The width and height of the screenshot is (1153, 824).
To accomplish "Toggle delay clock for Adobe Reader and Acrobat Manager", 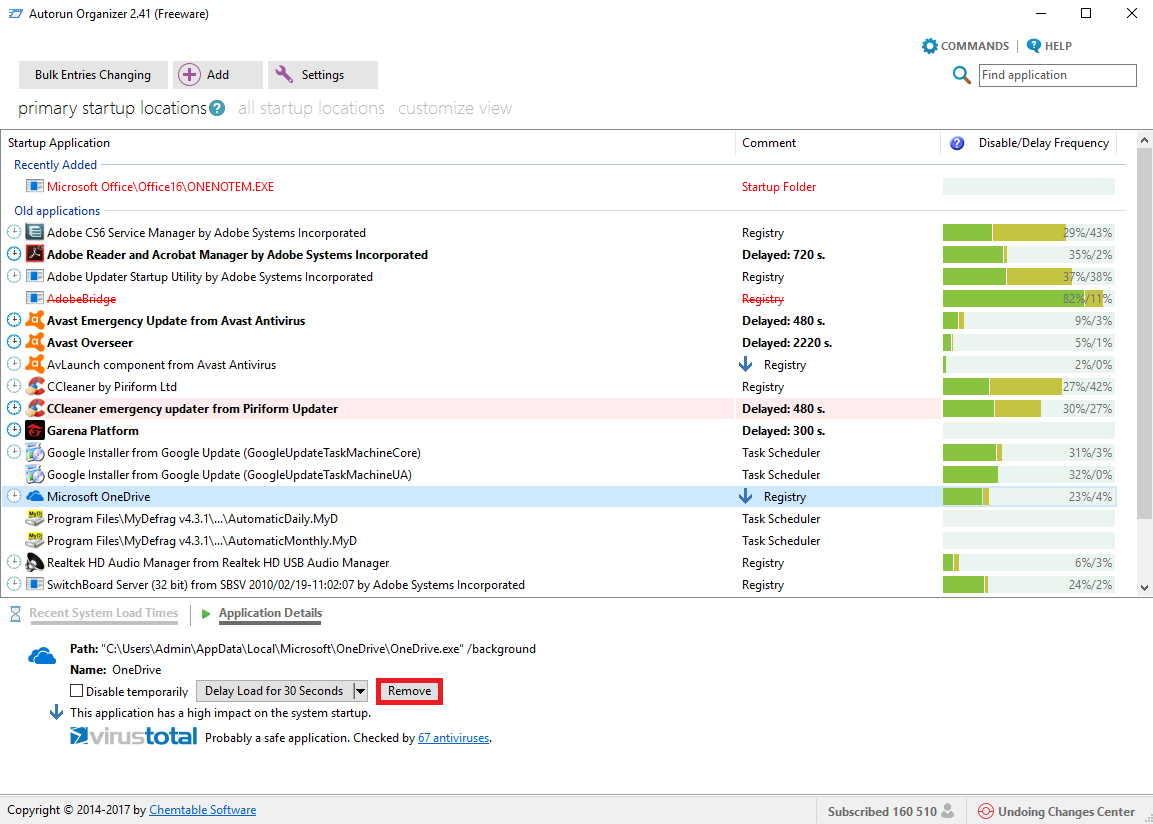I will click(x=14, y=254).
